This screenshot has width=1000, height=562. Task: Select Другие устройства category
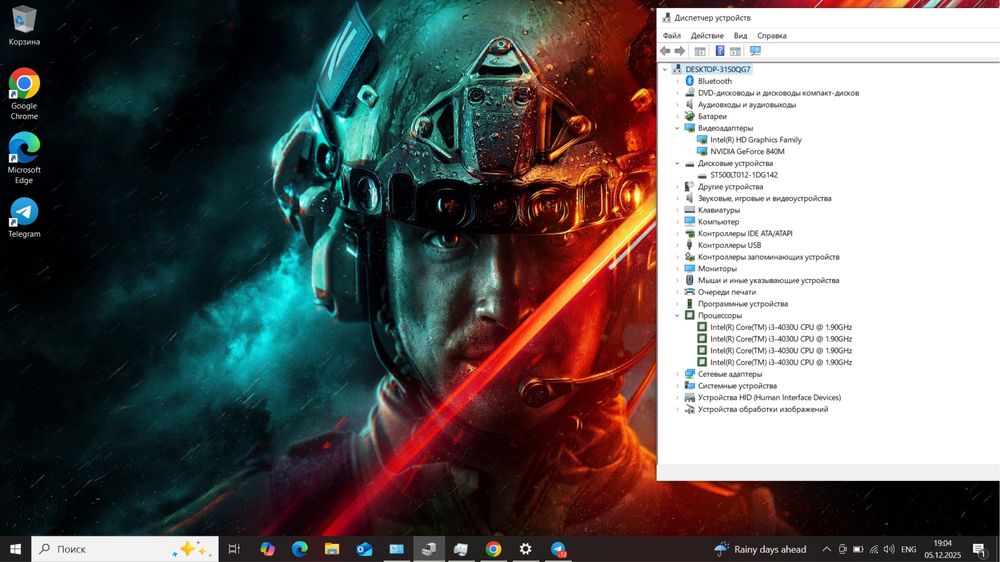tap(730, 187)
